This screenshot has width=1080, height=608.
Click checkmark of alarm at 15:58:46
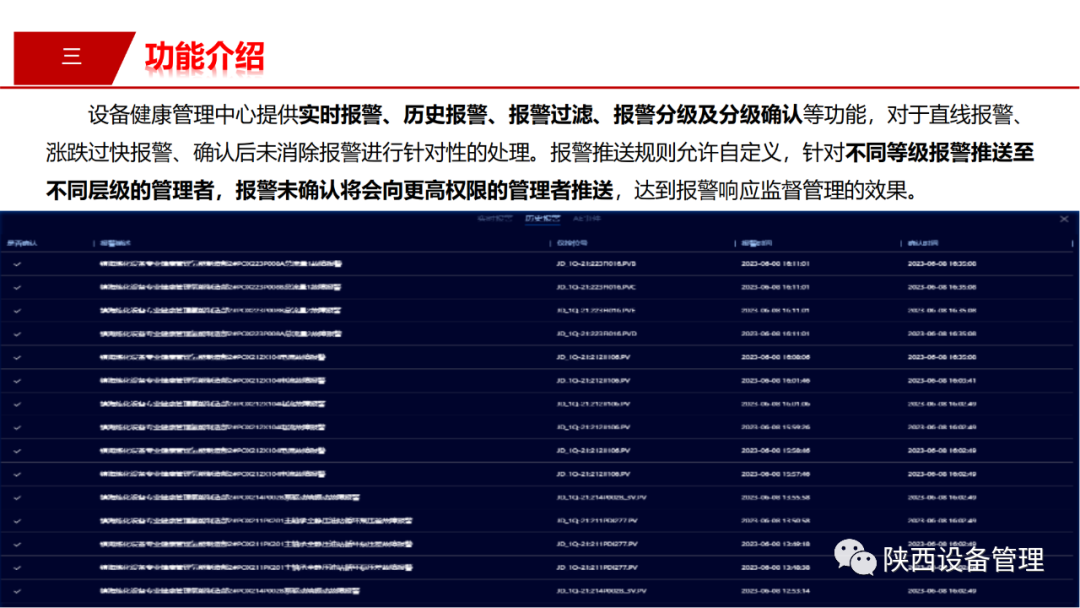click(17, 451)
